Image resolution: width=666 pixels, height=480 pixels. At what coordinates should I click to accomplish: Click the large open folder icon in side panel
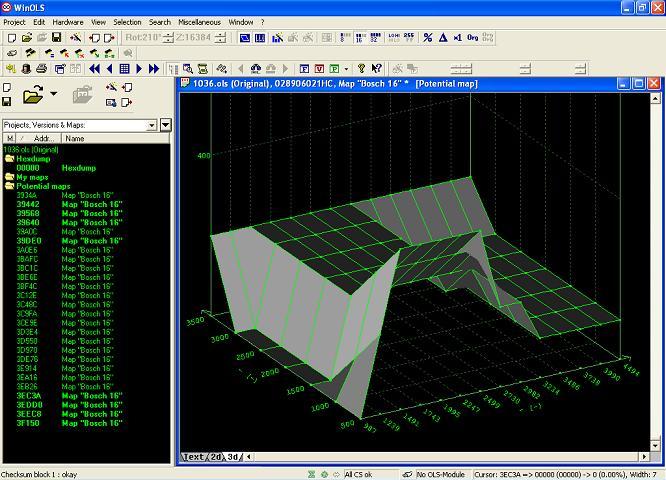pyautogui.click(x=33, y=94)
